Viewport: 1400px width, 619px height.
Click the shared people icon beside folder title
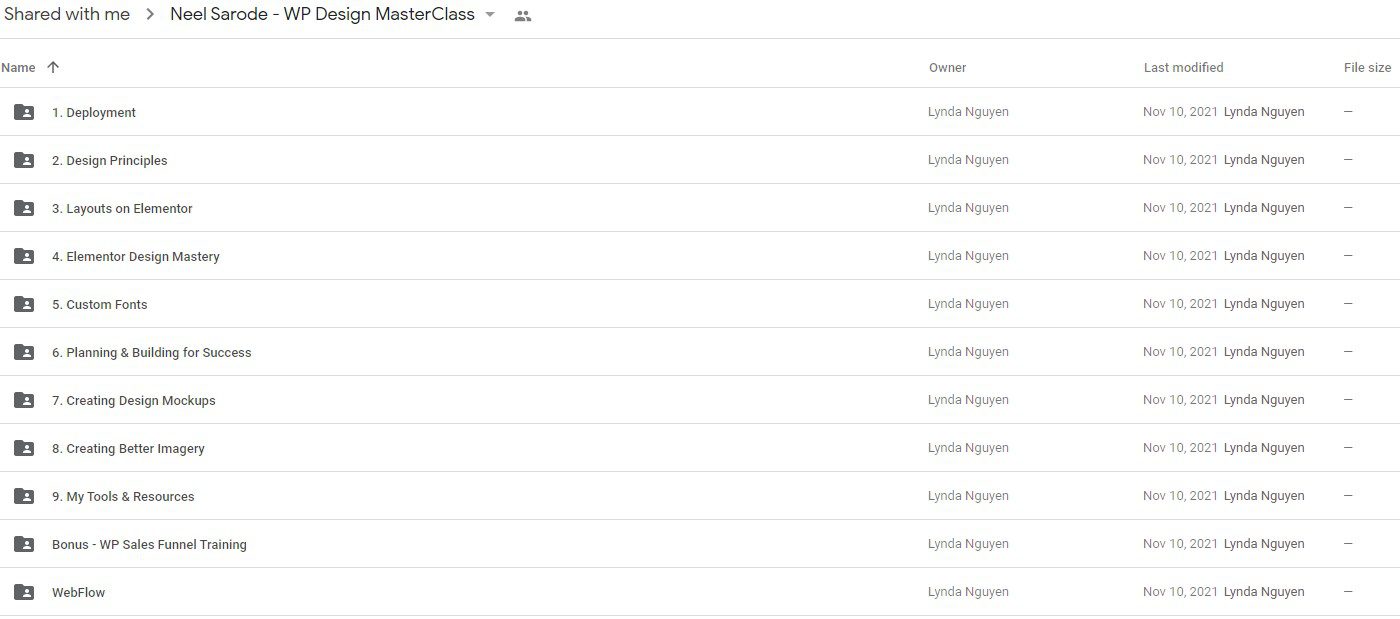coord(522,16)
